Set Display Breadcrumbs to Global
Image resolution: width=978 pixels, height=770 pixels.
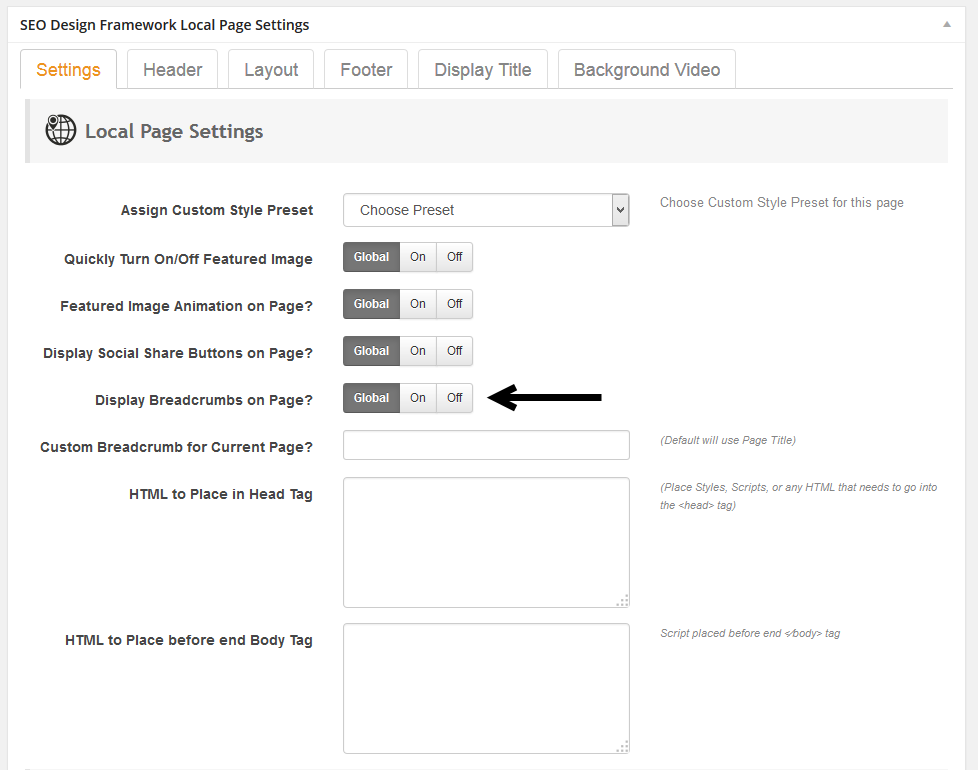point(371,398)
